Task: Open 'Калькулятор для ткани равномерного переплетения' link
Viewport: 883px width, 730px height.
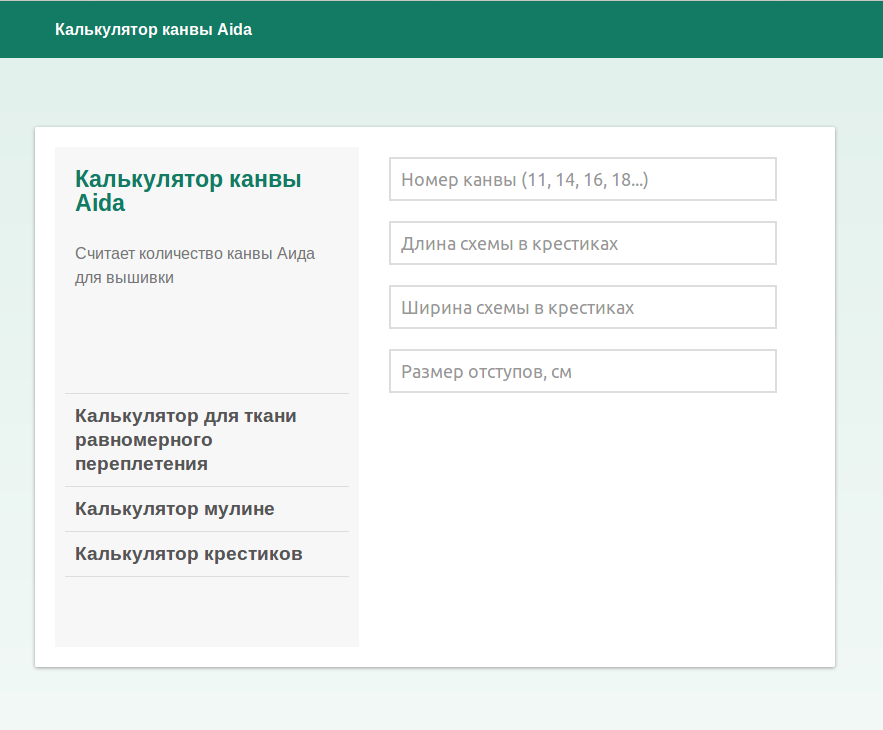Action: click(x=186, y=440)
